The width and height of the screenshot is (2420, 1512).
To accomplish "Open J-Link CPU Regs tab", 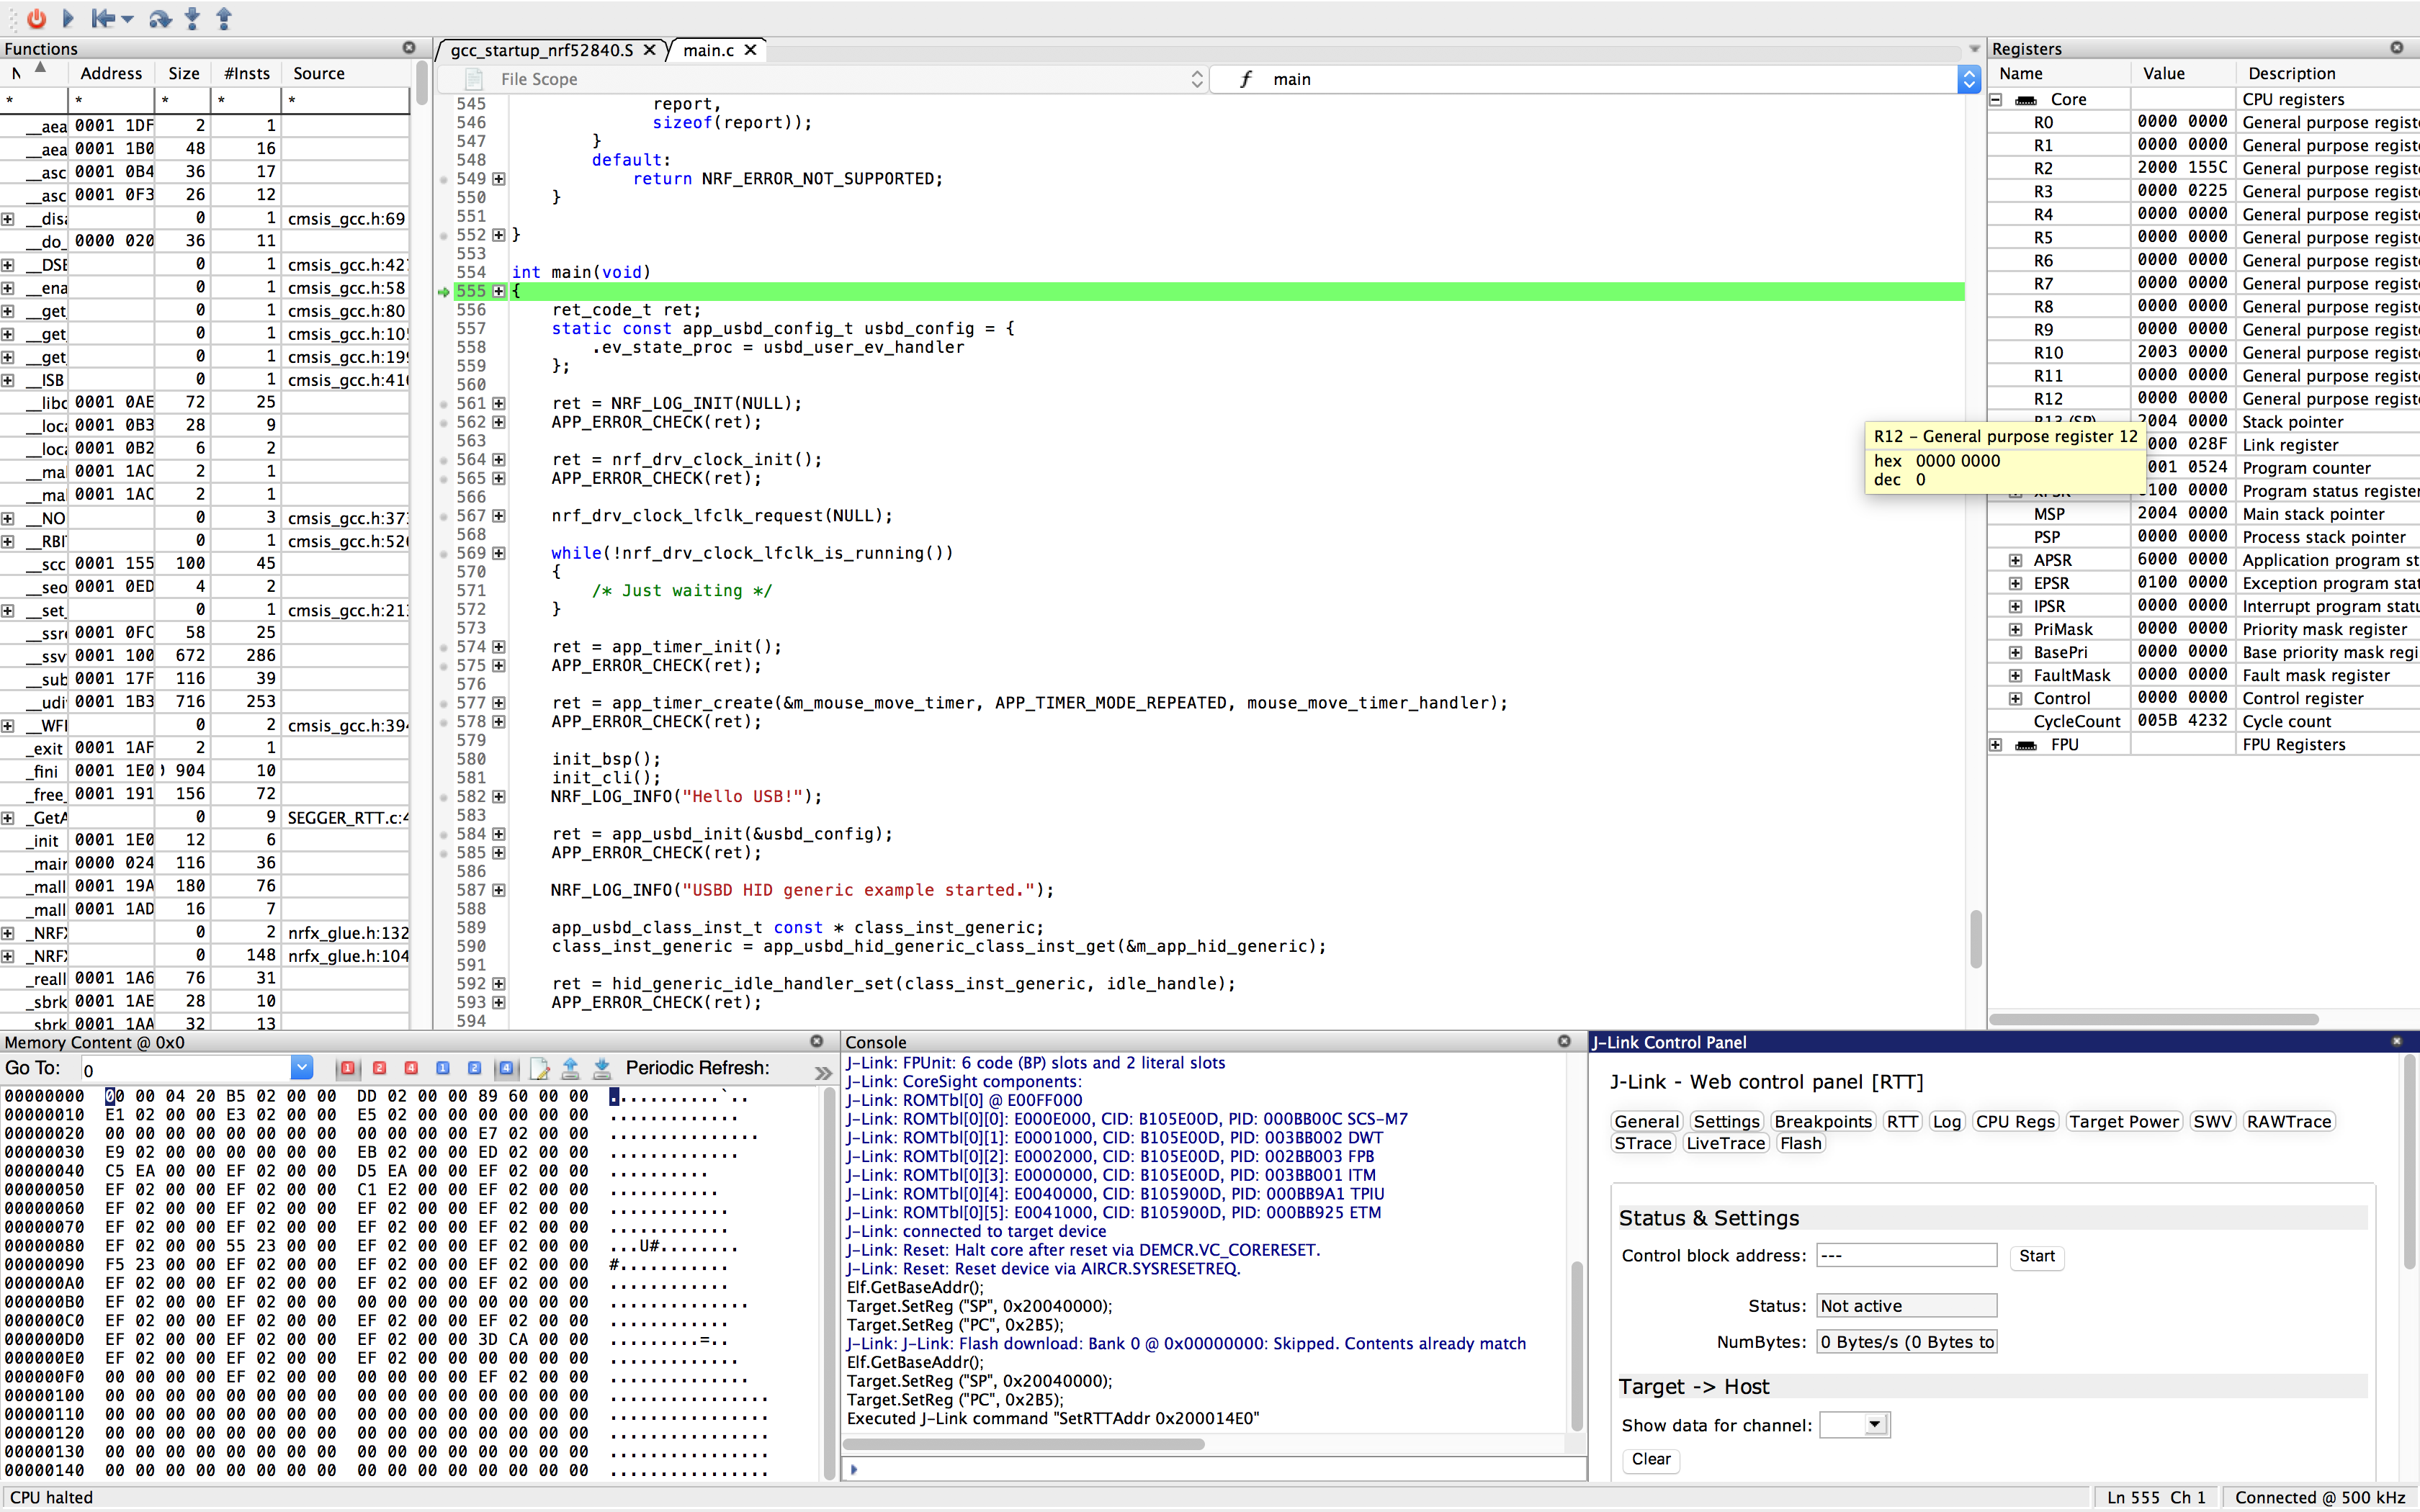I will [2015, 1122].
